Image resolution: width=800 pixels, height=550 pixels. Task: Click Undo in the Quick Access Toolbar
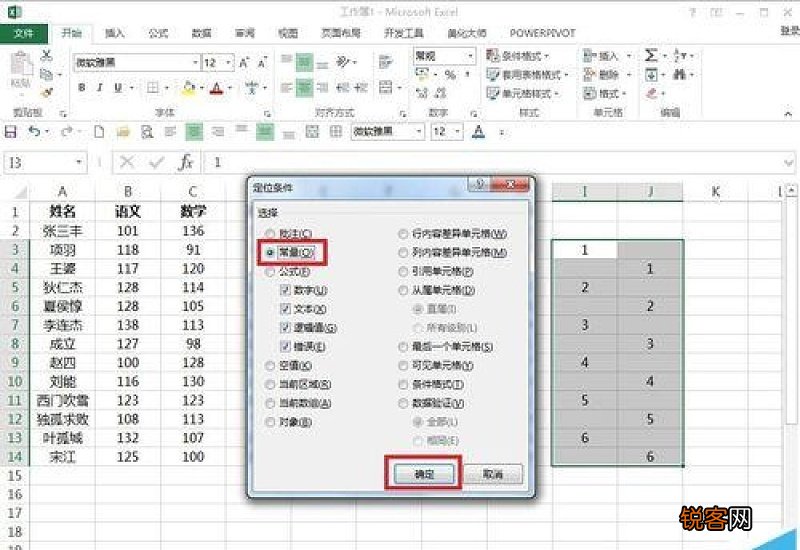(34, 132)
